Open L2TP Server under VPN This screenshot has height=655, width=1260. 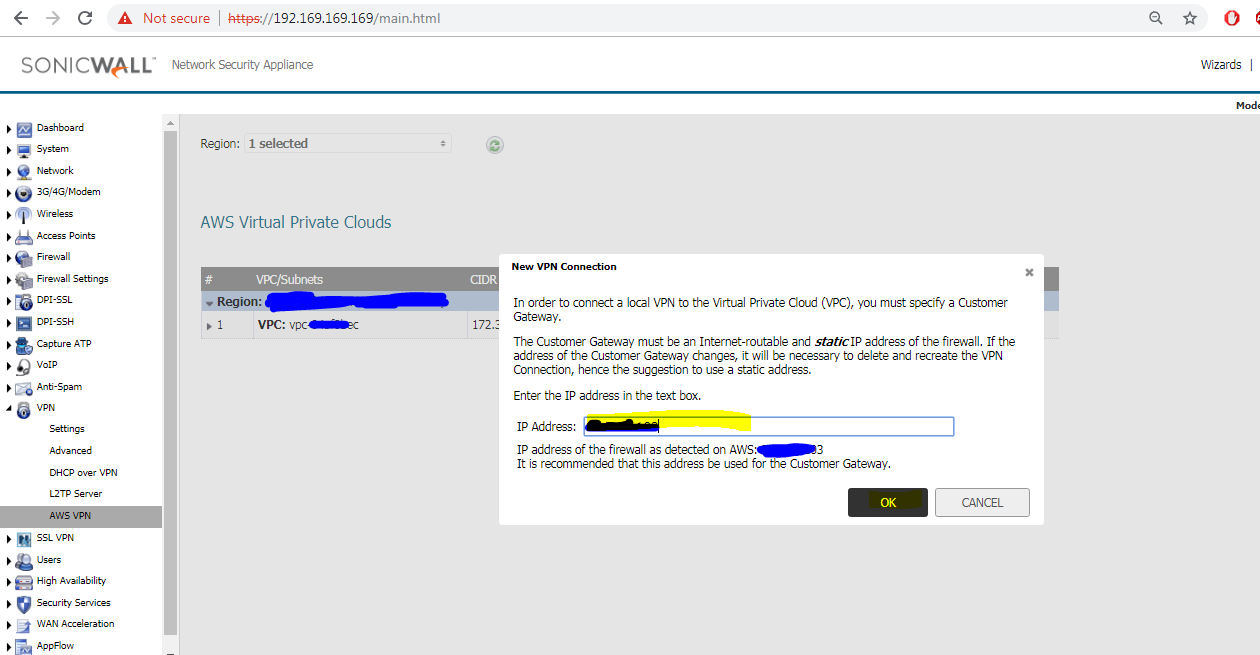coord(75,494)
